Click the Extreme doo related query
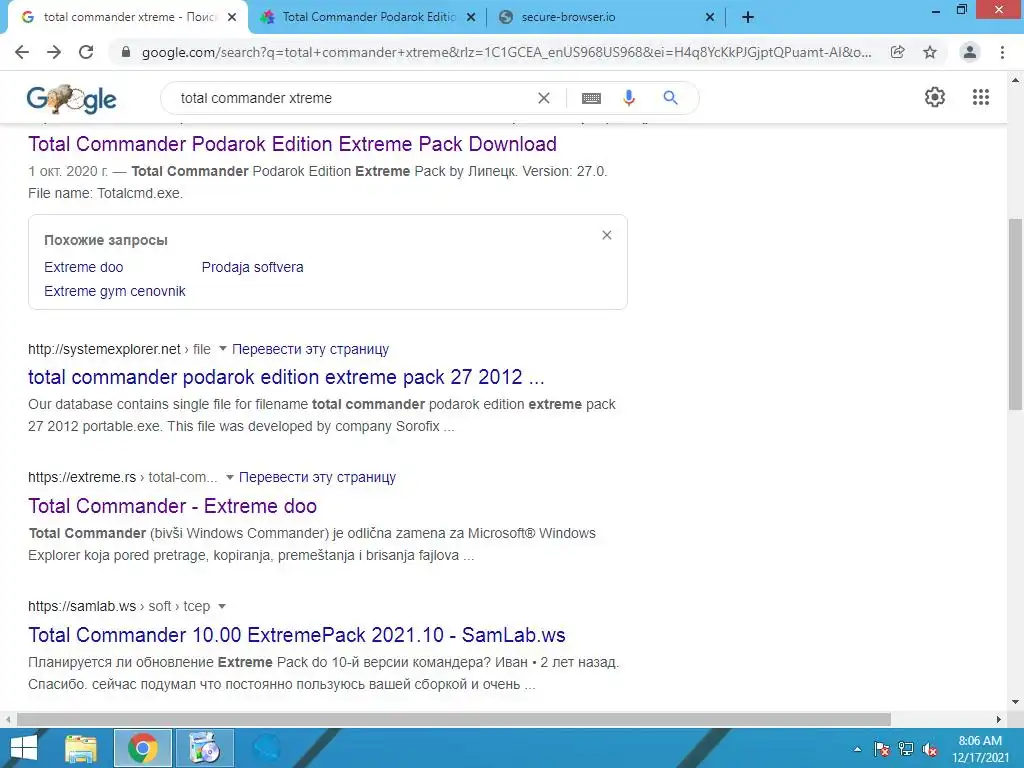 (84, 267)
